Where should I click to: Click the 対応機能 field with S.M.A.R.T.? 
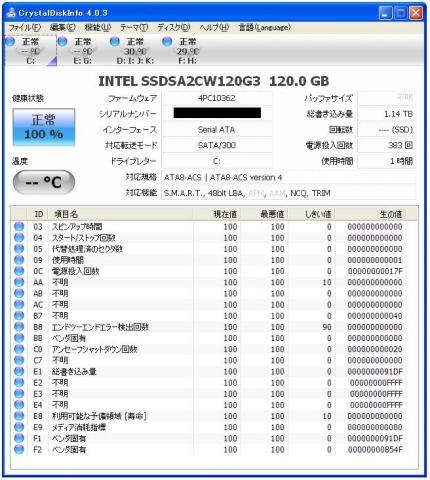tap(289, 193)
